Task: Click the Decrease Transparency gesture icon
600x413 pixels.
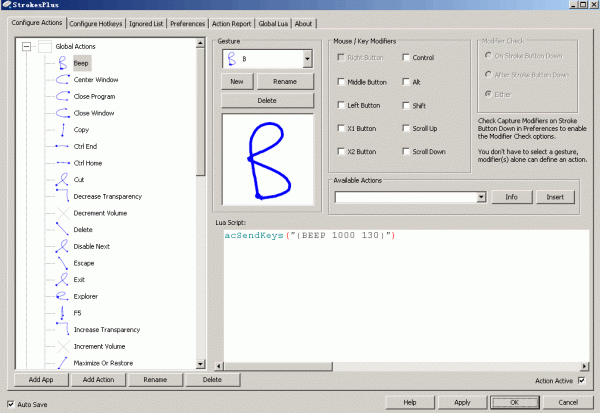Action: coord(62,196)
